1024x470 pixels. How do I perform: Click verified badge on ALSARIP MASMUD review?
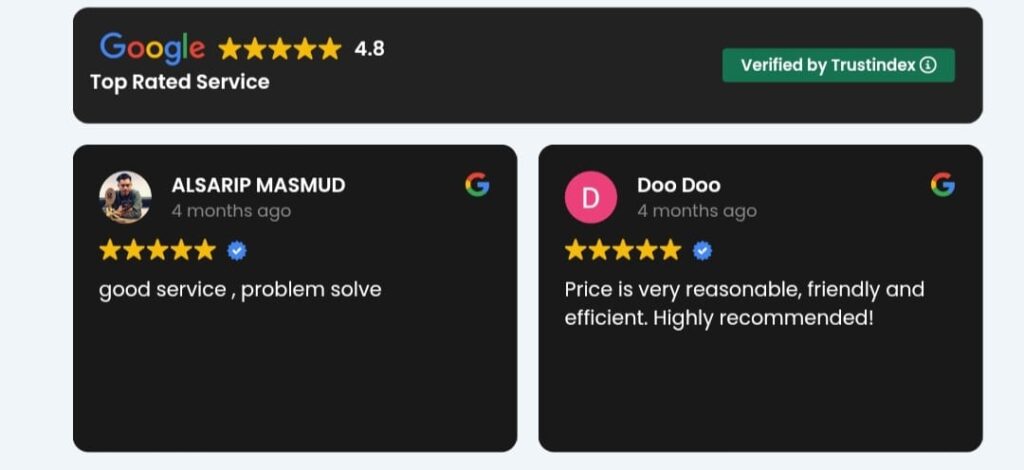(237, 250)
